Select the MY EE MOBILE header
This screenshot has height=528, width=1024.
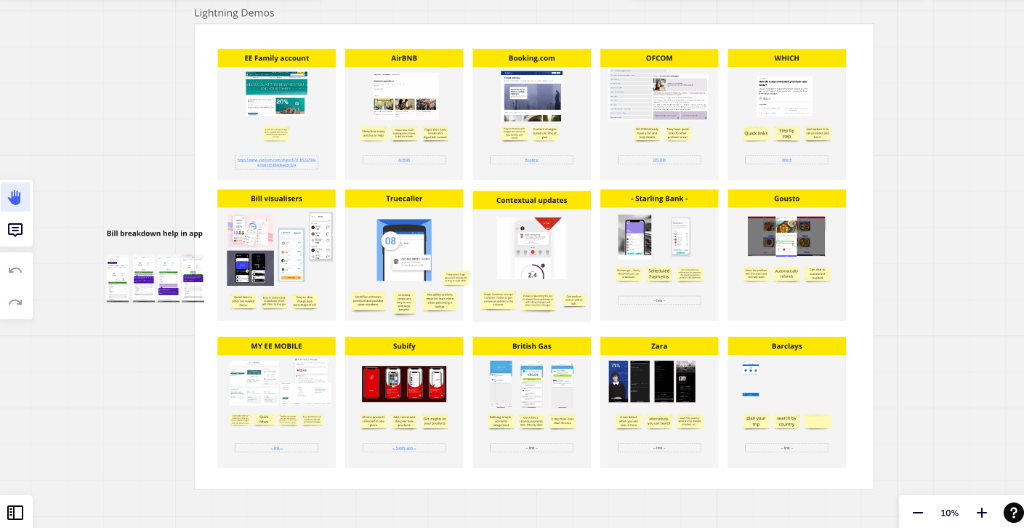pos(276,346)
